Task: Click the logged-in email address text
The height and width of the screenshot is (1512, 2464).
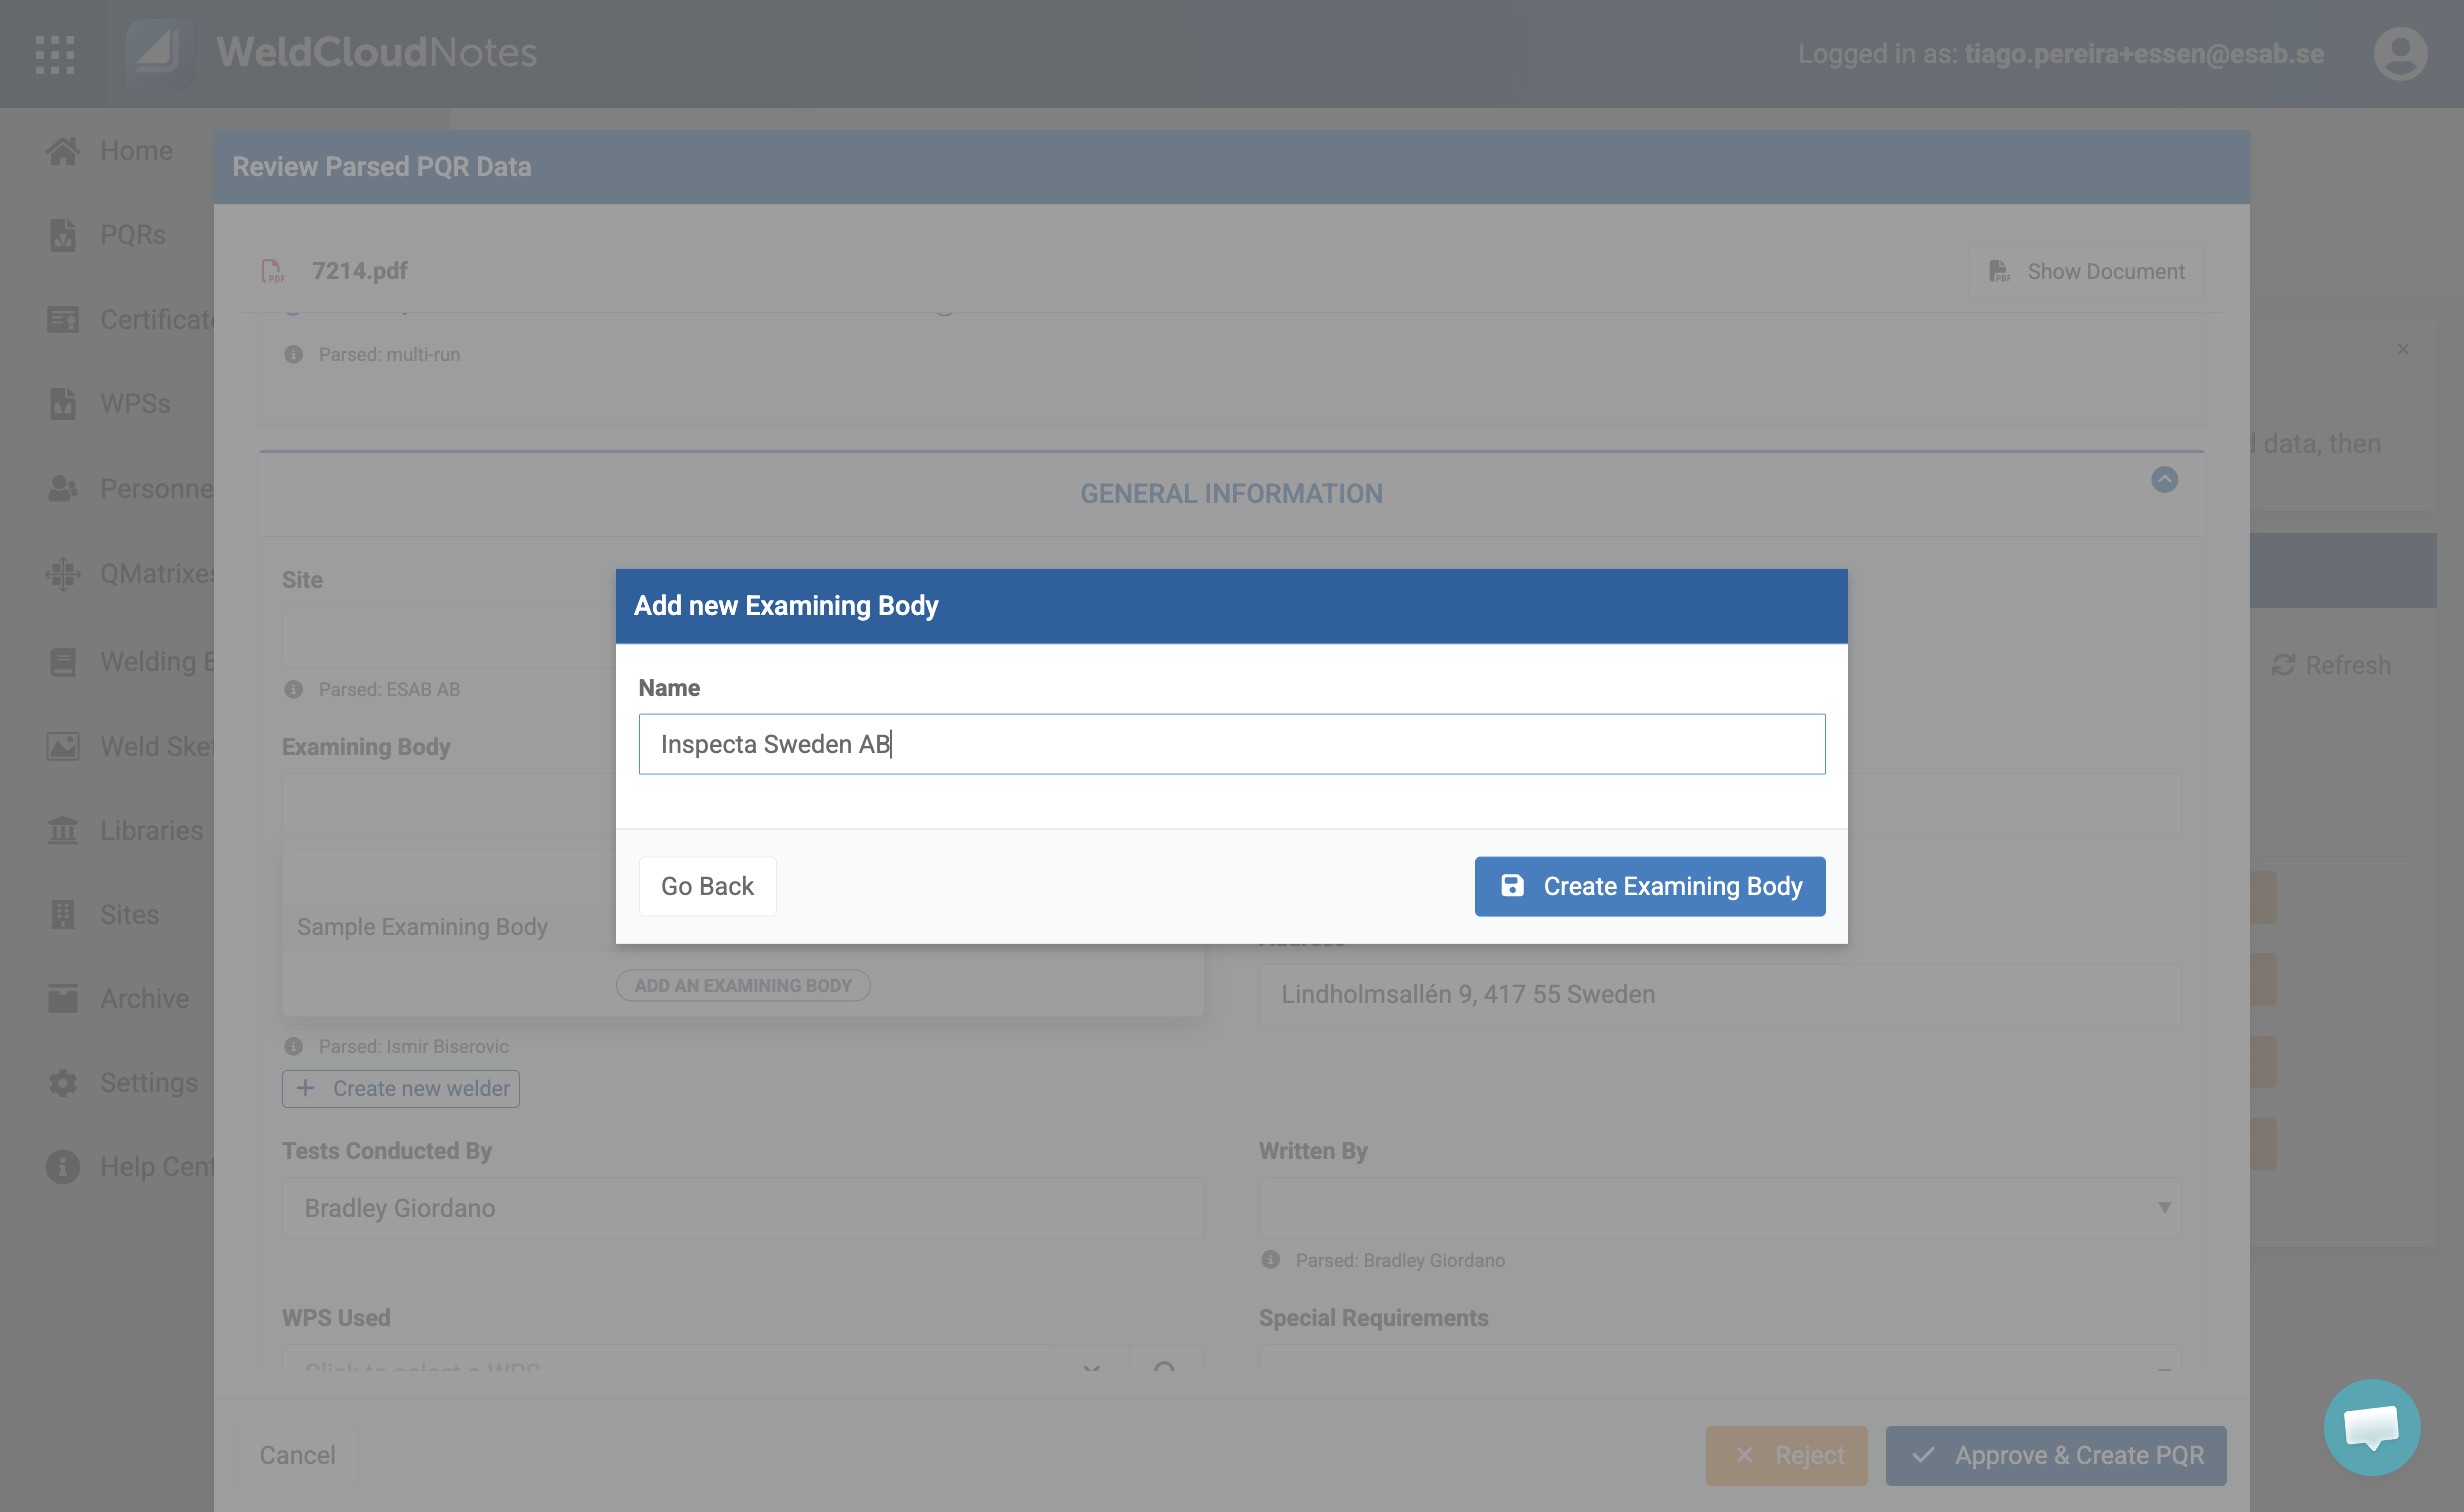Action: 2143,54
